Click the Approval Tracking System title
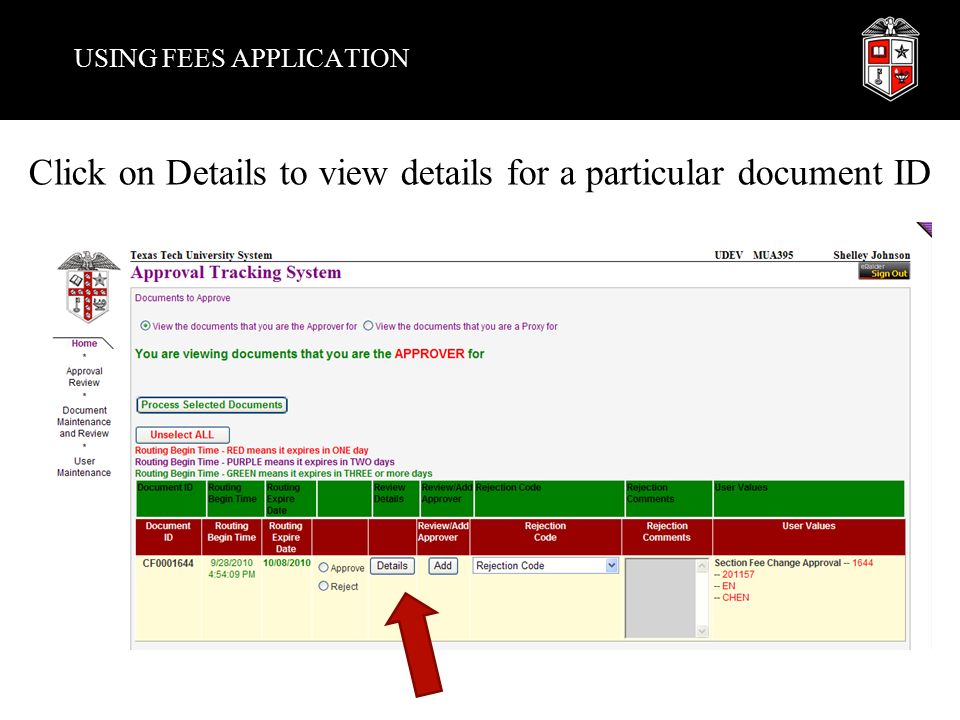The height and width of the screenshot is (720, 960). 236,272
